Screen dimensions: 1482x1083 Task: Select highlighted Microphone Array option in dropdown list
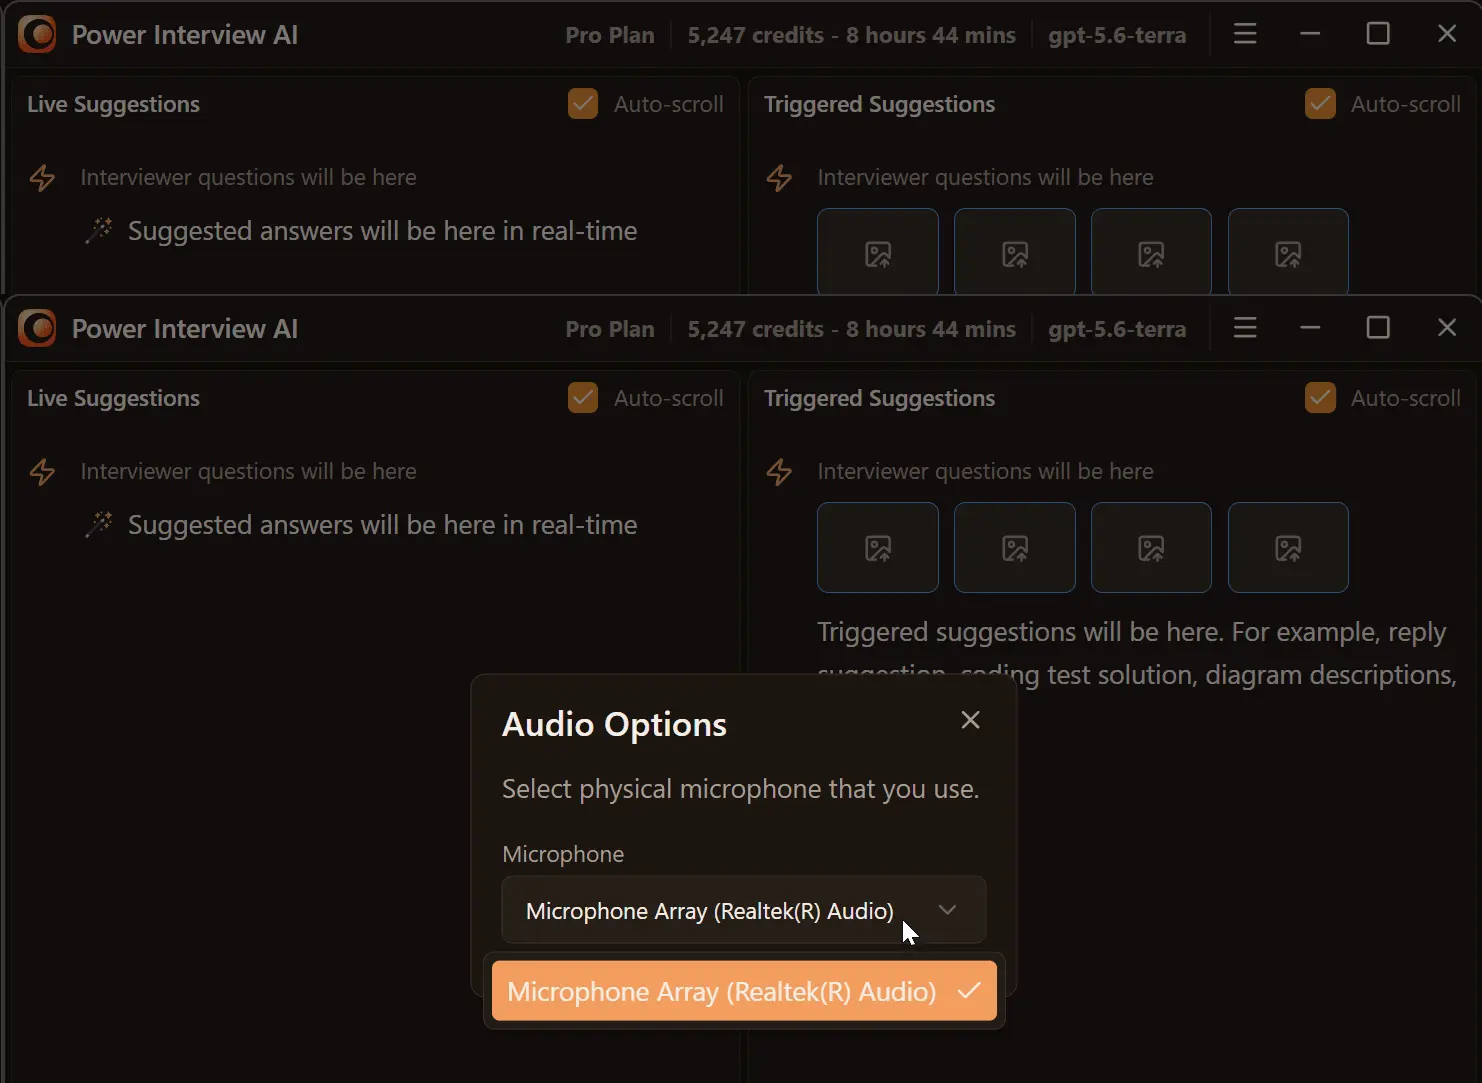pyautogui.click(x=744, y=991)
